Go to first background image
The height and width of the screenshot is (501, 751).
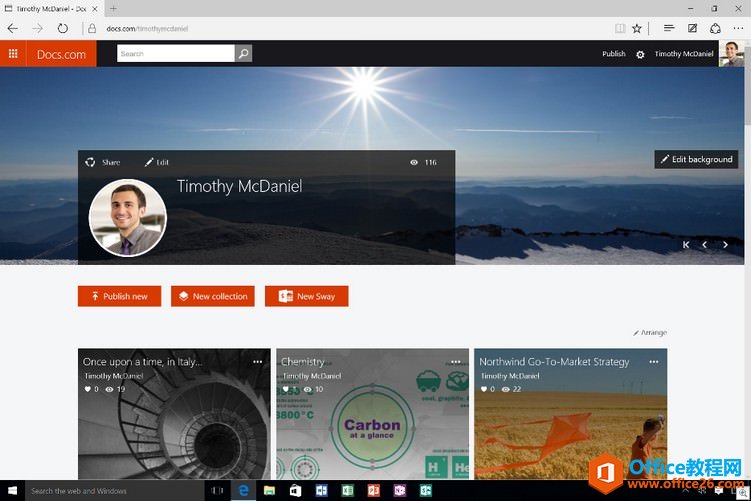click(x=686, y=245)
